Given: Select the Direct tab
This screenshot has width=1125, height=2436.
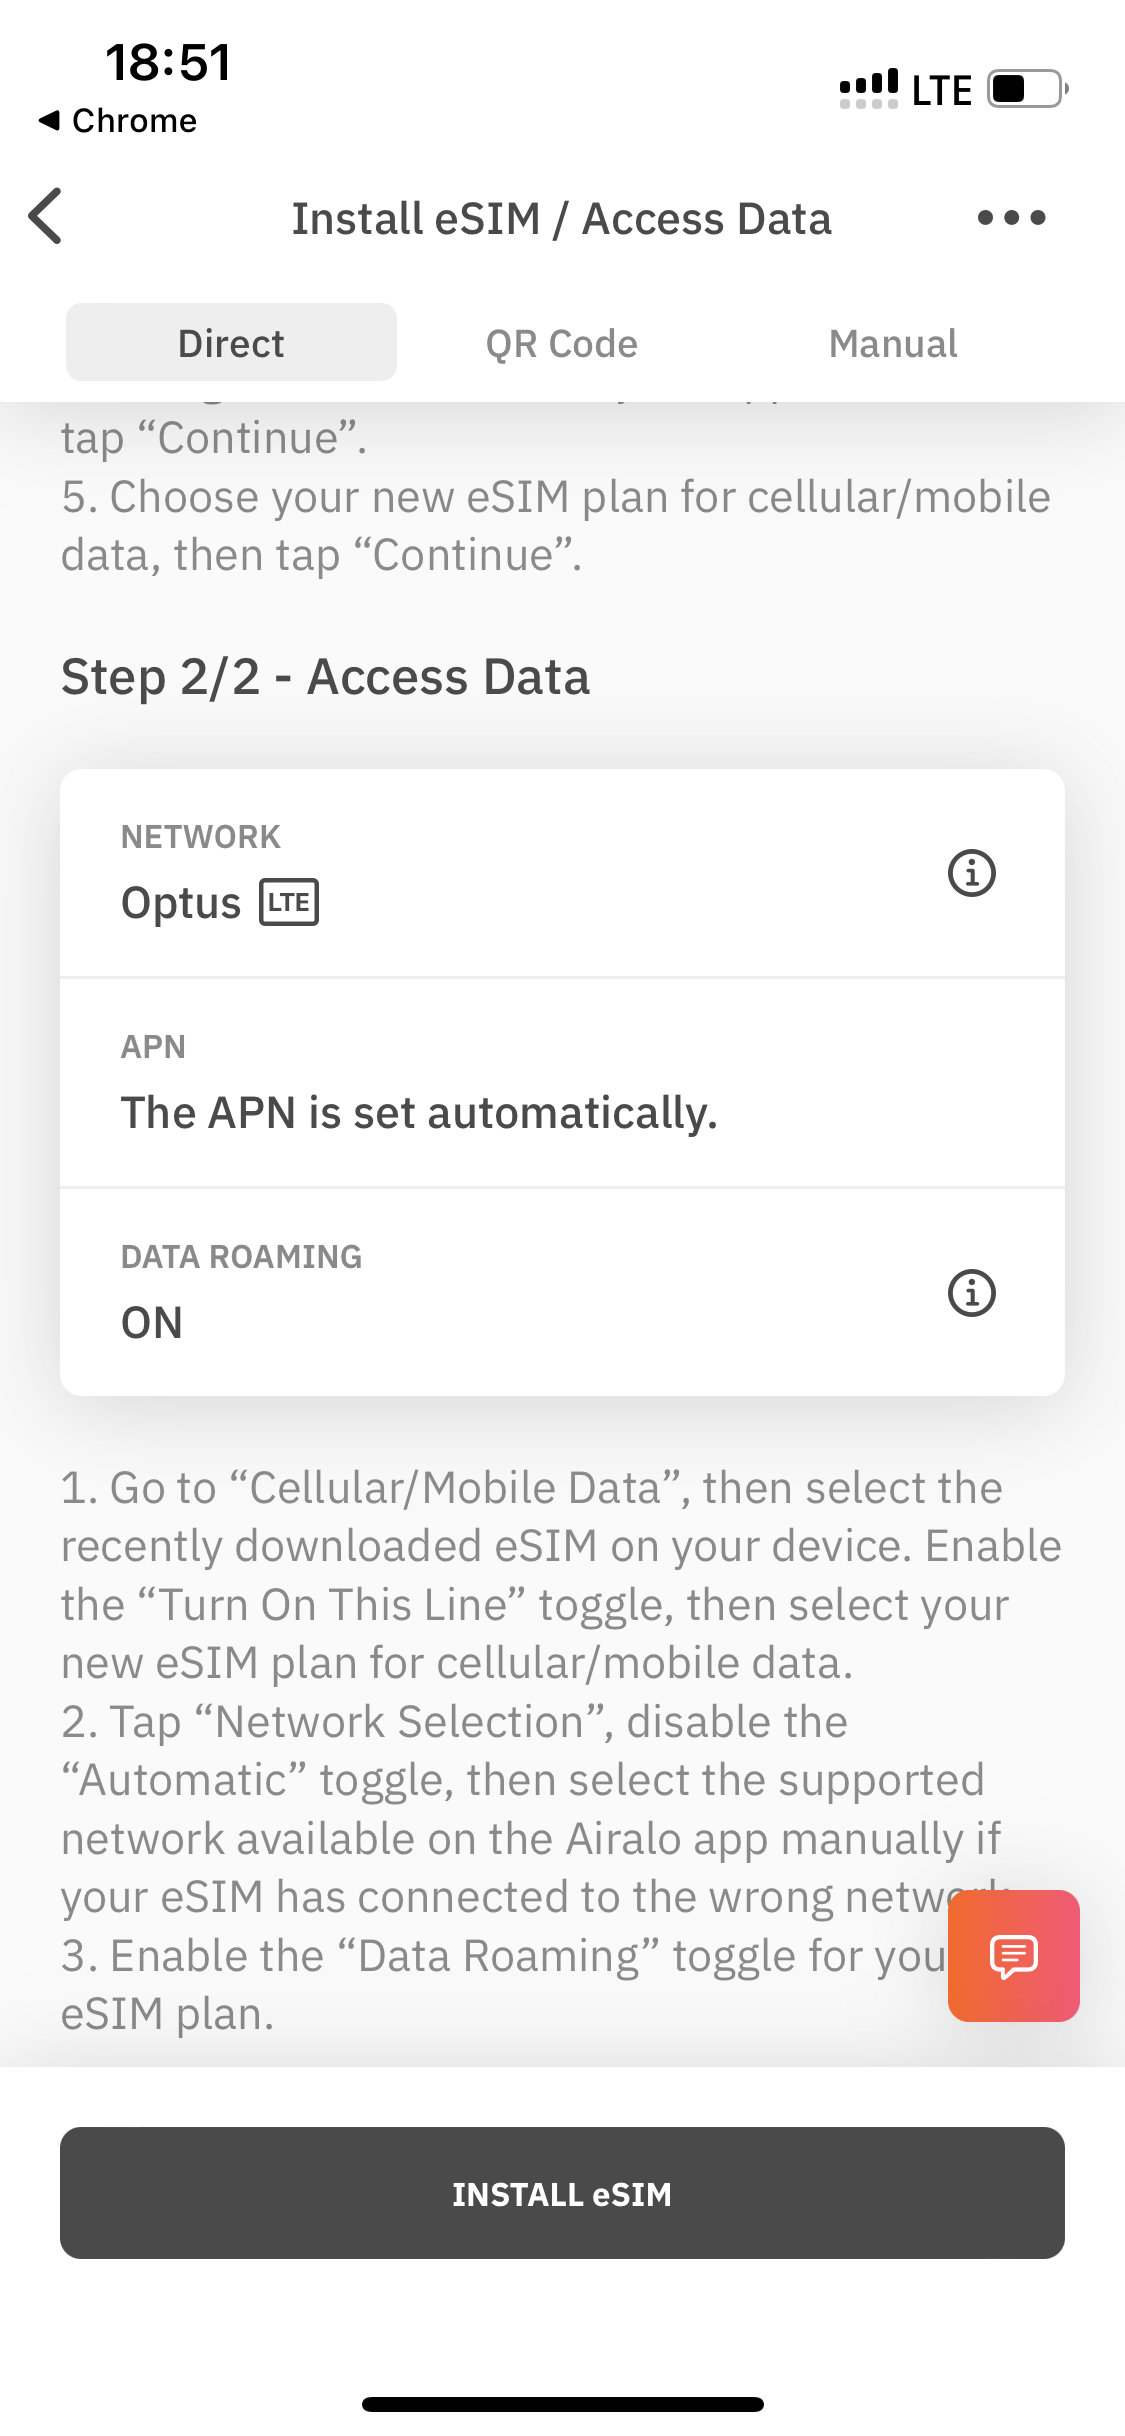Looking at the screenshot, I should point(231,343).
